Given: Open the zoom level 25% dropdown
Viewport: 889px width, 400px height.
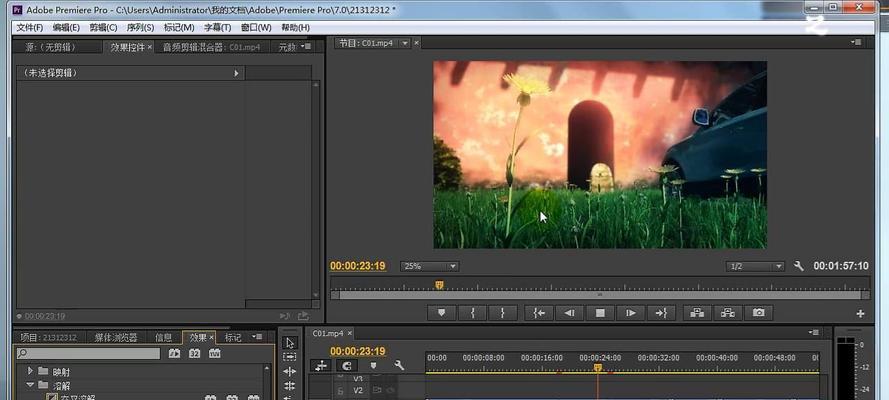Looking at the screenshot, I should [430, 266].
